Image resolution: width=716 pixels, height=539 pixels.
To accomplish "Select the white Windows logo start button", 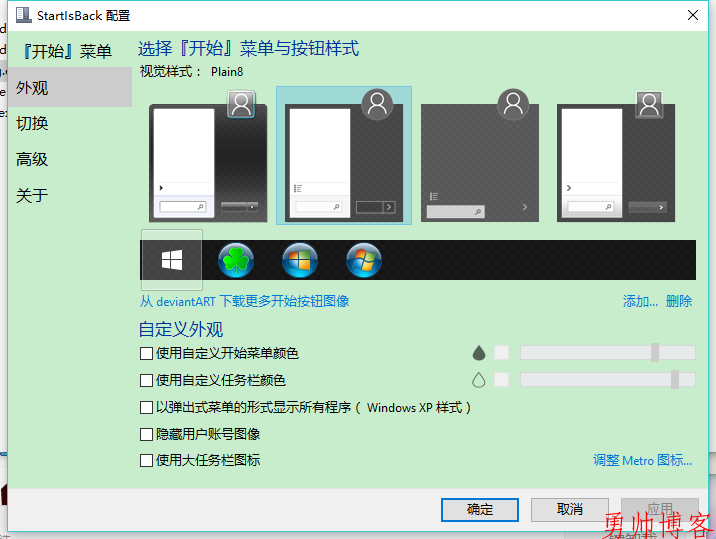I will tap(172, 260).
